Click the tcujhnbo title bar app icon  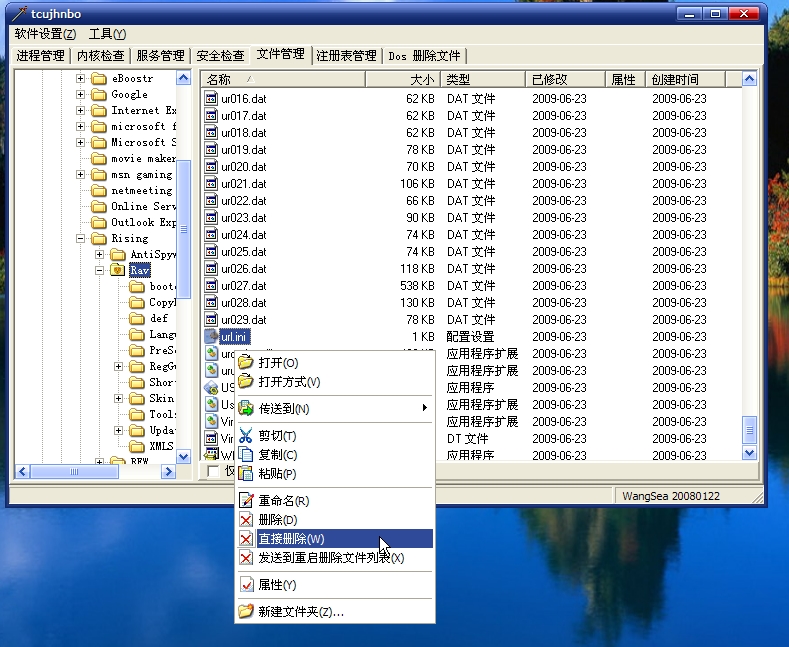[x=19, y=14]
